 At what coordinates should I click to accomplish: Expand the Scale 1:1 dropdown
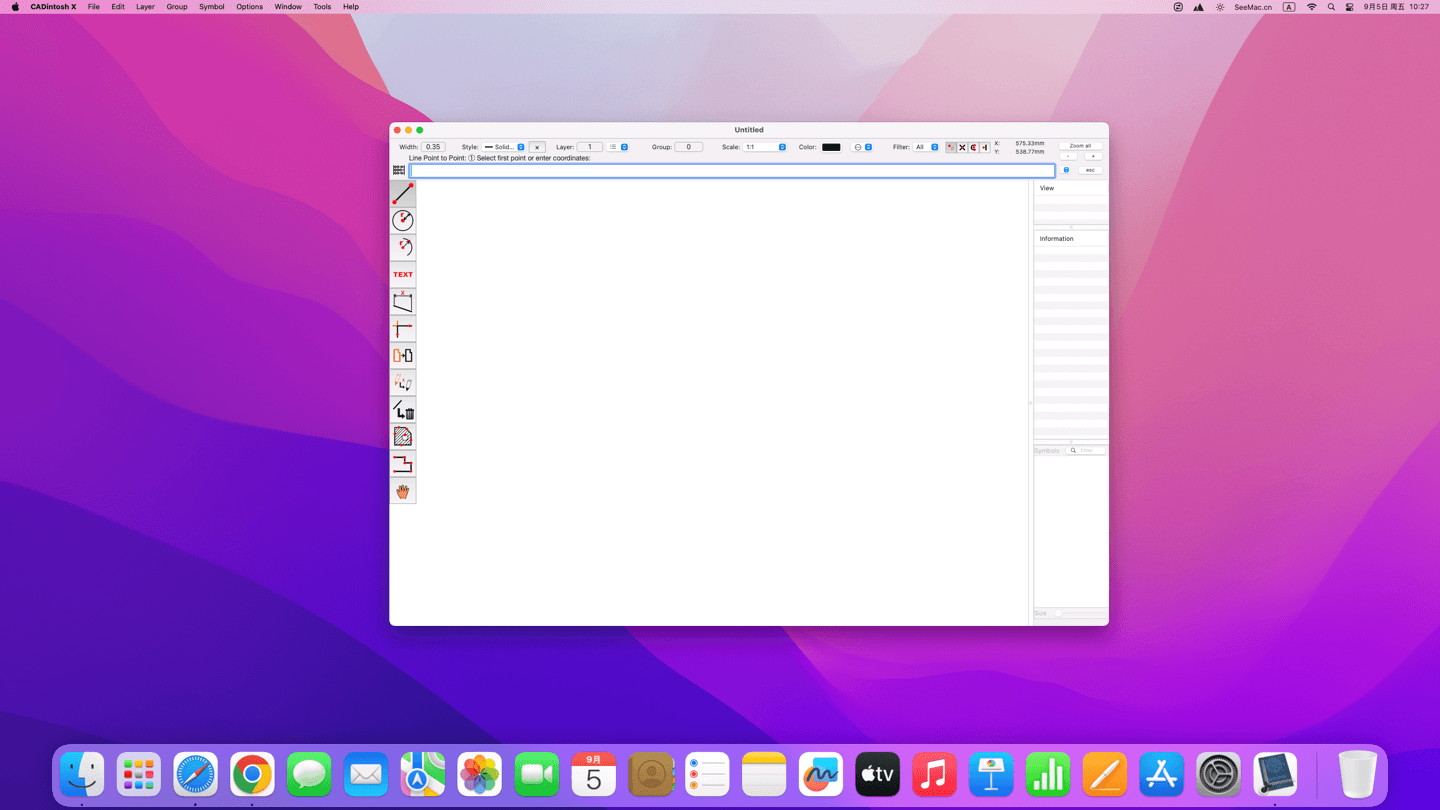pos(765,147)
